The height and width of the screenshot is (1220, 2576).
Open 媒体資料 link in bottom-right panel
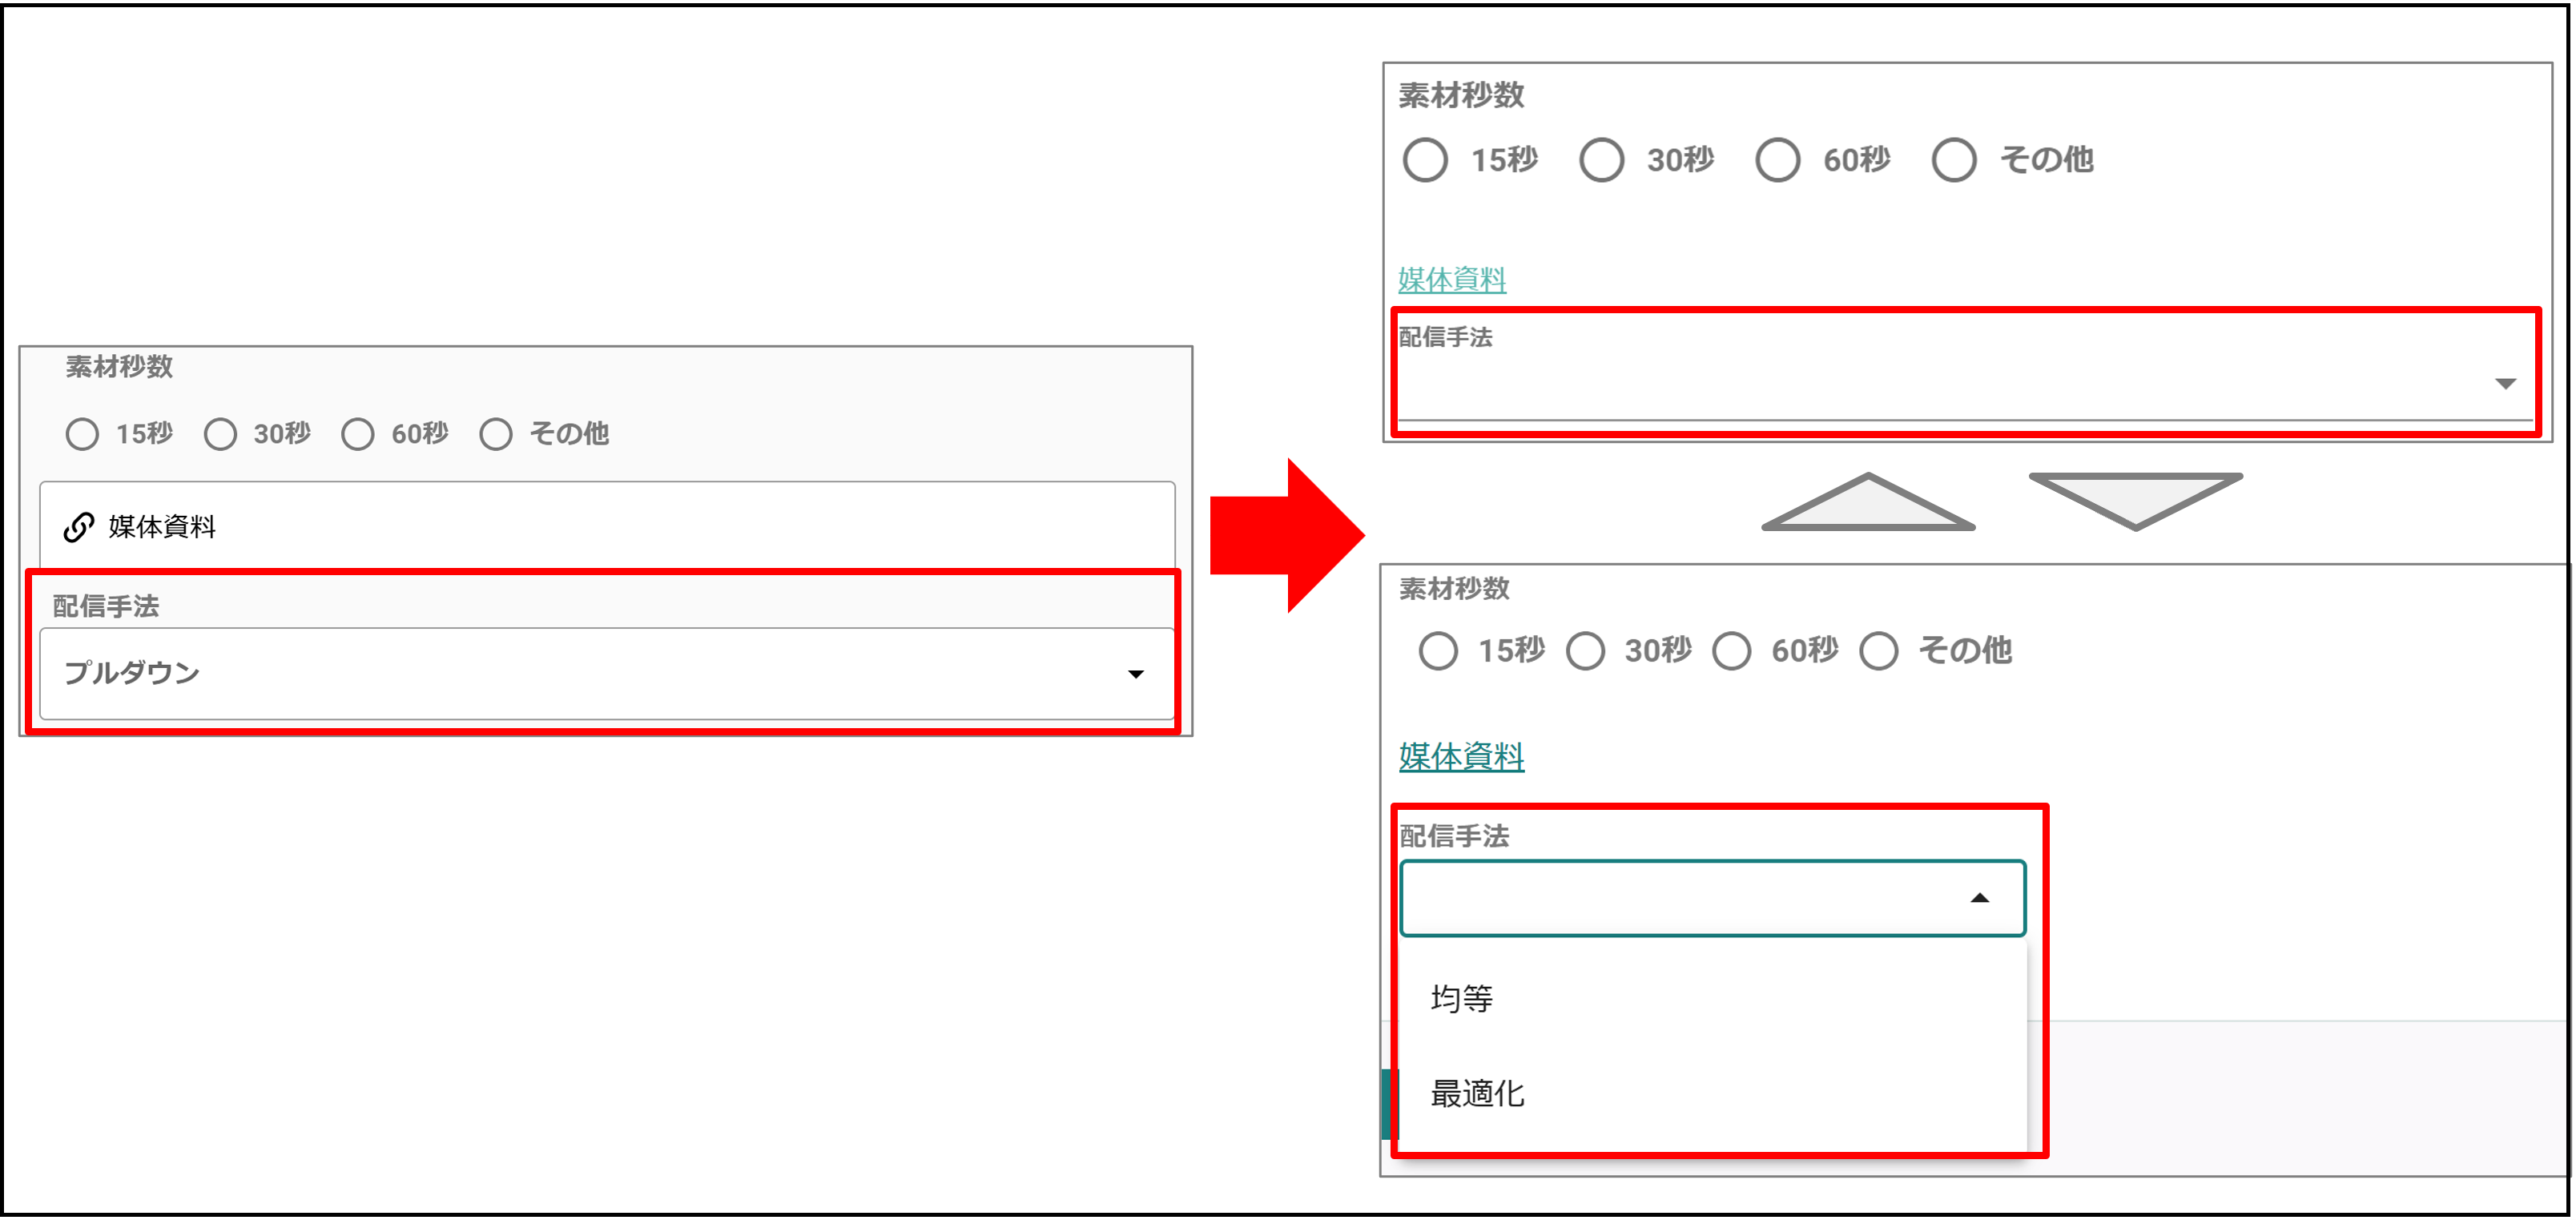(1460, 756)
